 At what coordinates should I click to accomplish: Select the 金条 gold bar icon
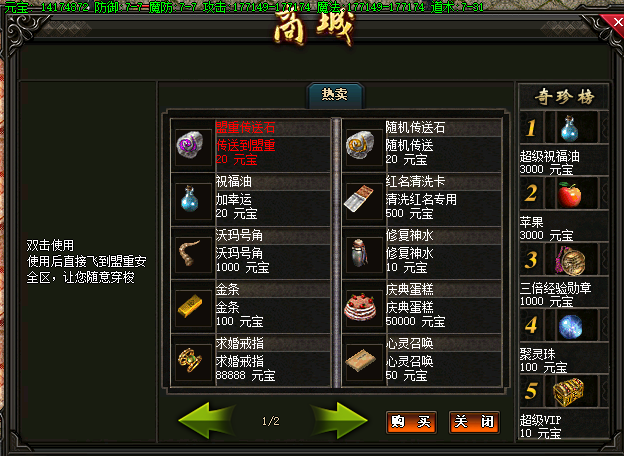coord(190,307)
